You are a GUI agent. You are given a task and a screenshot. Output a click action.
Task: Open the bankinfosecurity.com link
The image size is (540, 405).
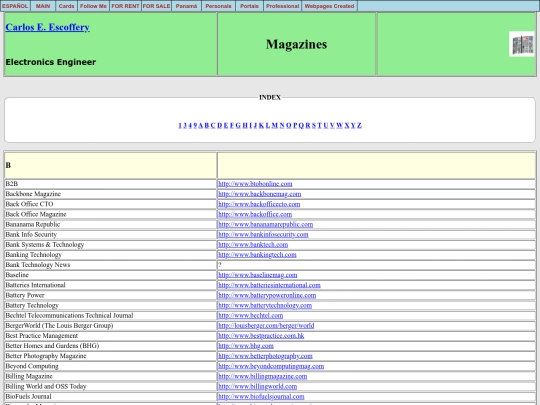click(x=263, y=235)
